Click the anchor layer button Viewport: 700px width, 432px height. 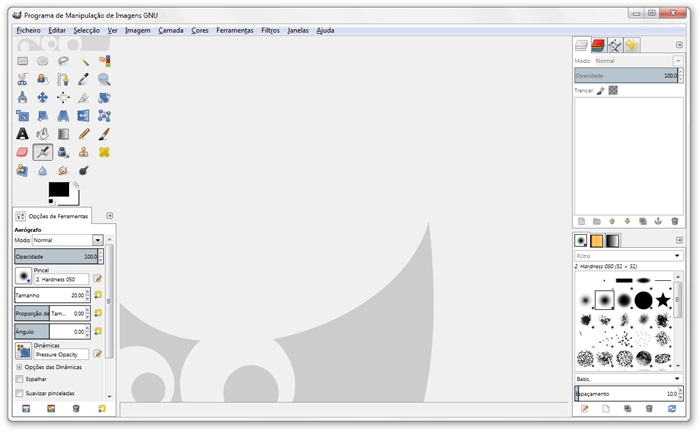coord(658,221)
